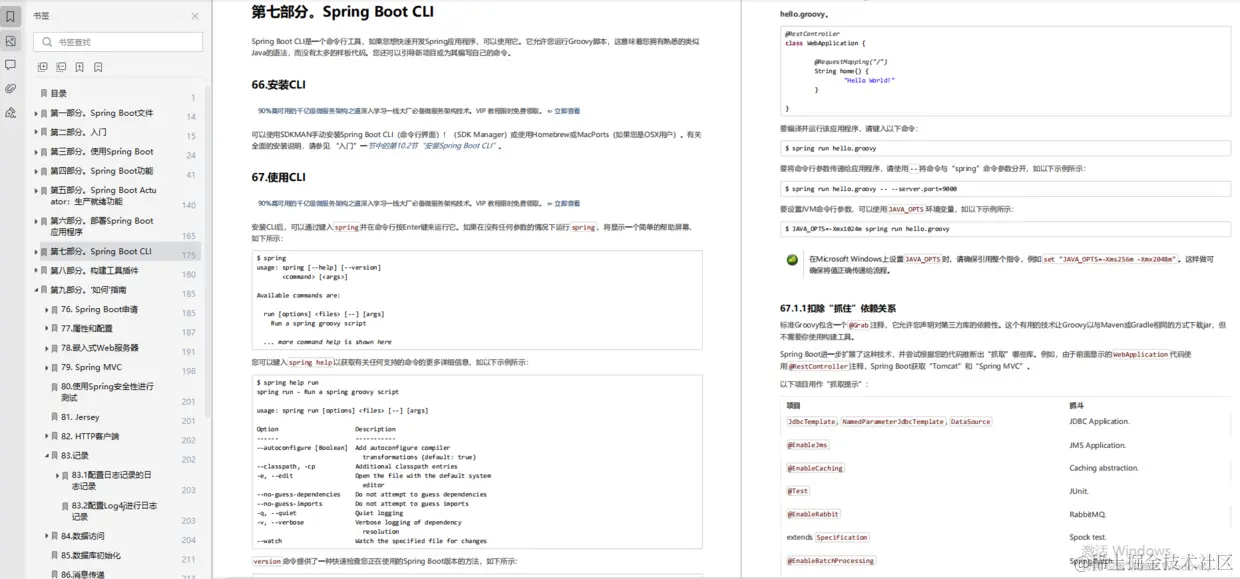
Task: Open 86.消息传递 bookmark
Action: point(83,574)
